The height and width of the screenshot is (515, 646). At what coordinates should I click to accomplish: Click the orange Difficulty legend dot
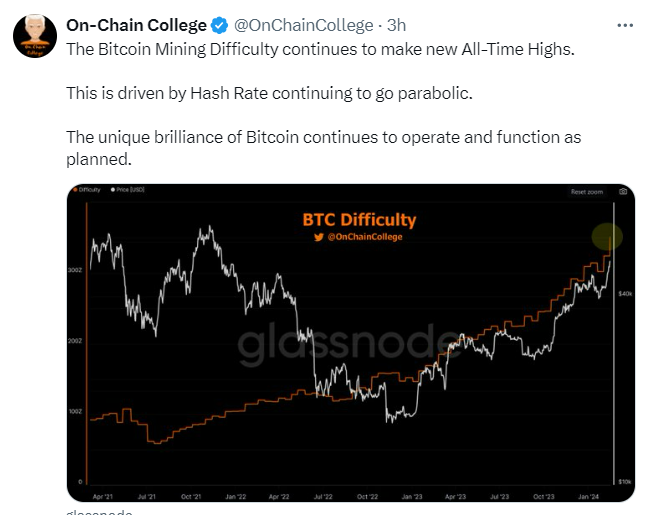click(x=75, y=190)
